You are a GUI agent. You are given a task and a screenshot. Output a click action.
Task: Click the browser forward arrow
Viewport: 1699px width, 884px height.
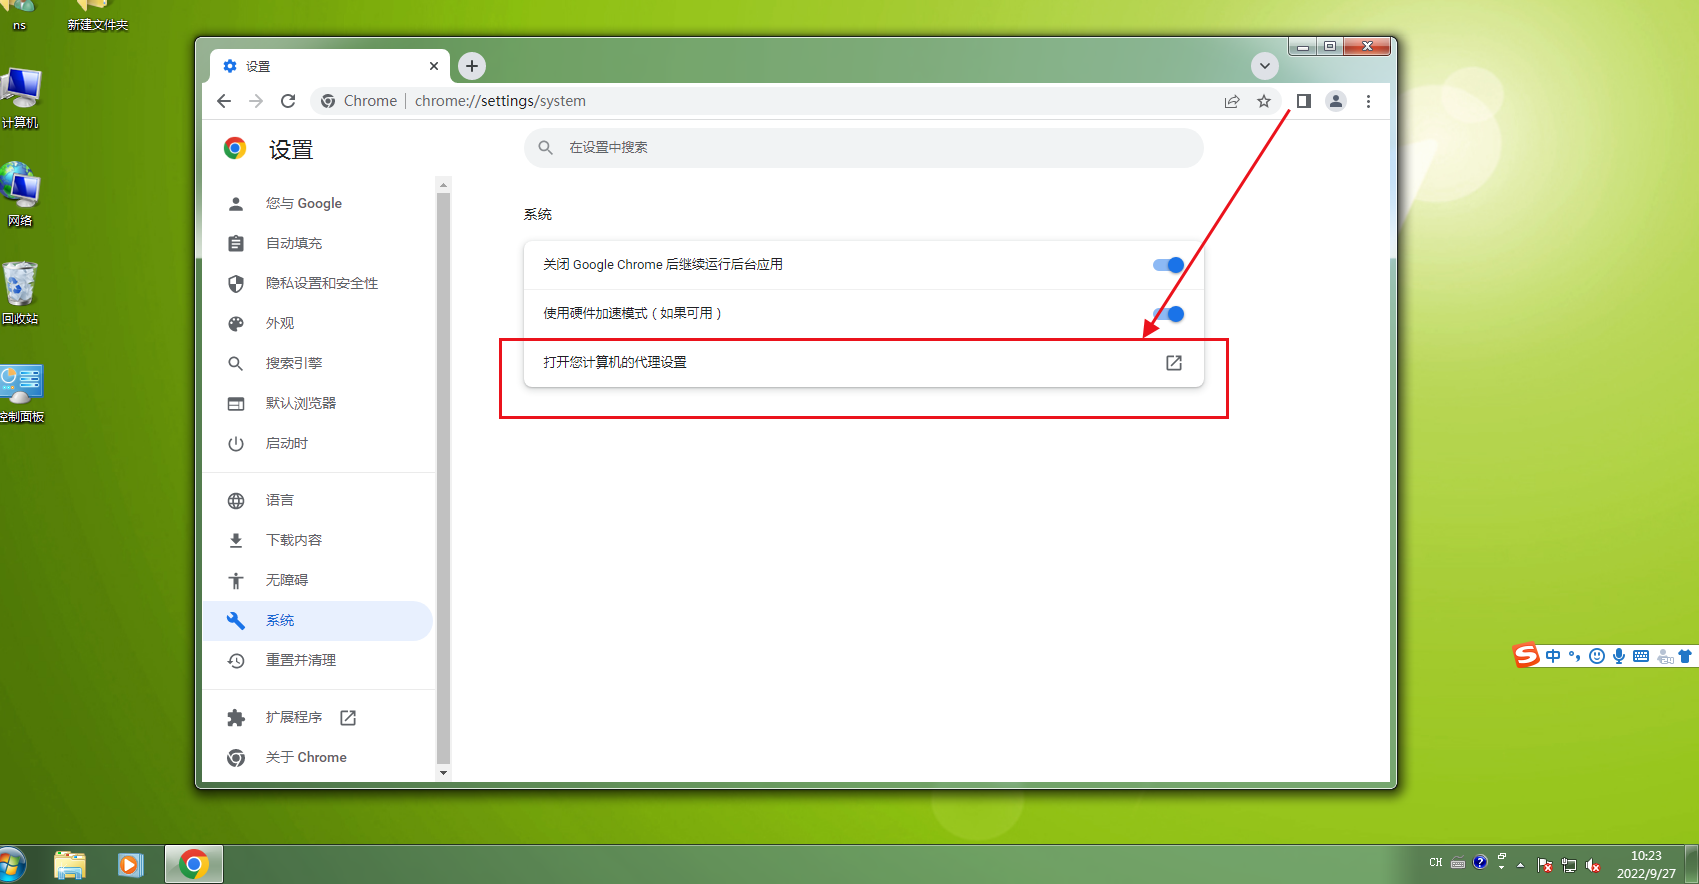(256, 101)
